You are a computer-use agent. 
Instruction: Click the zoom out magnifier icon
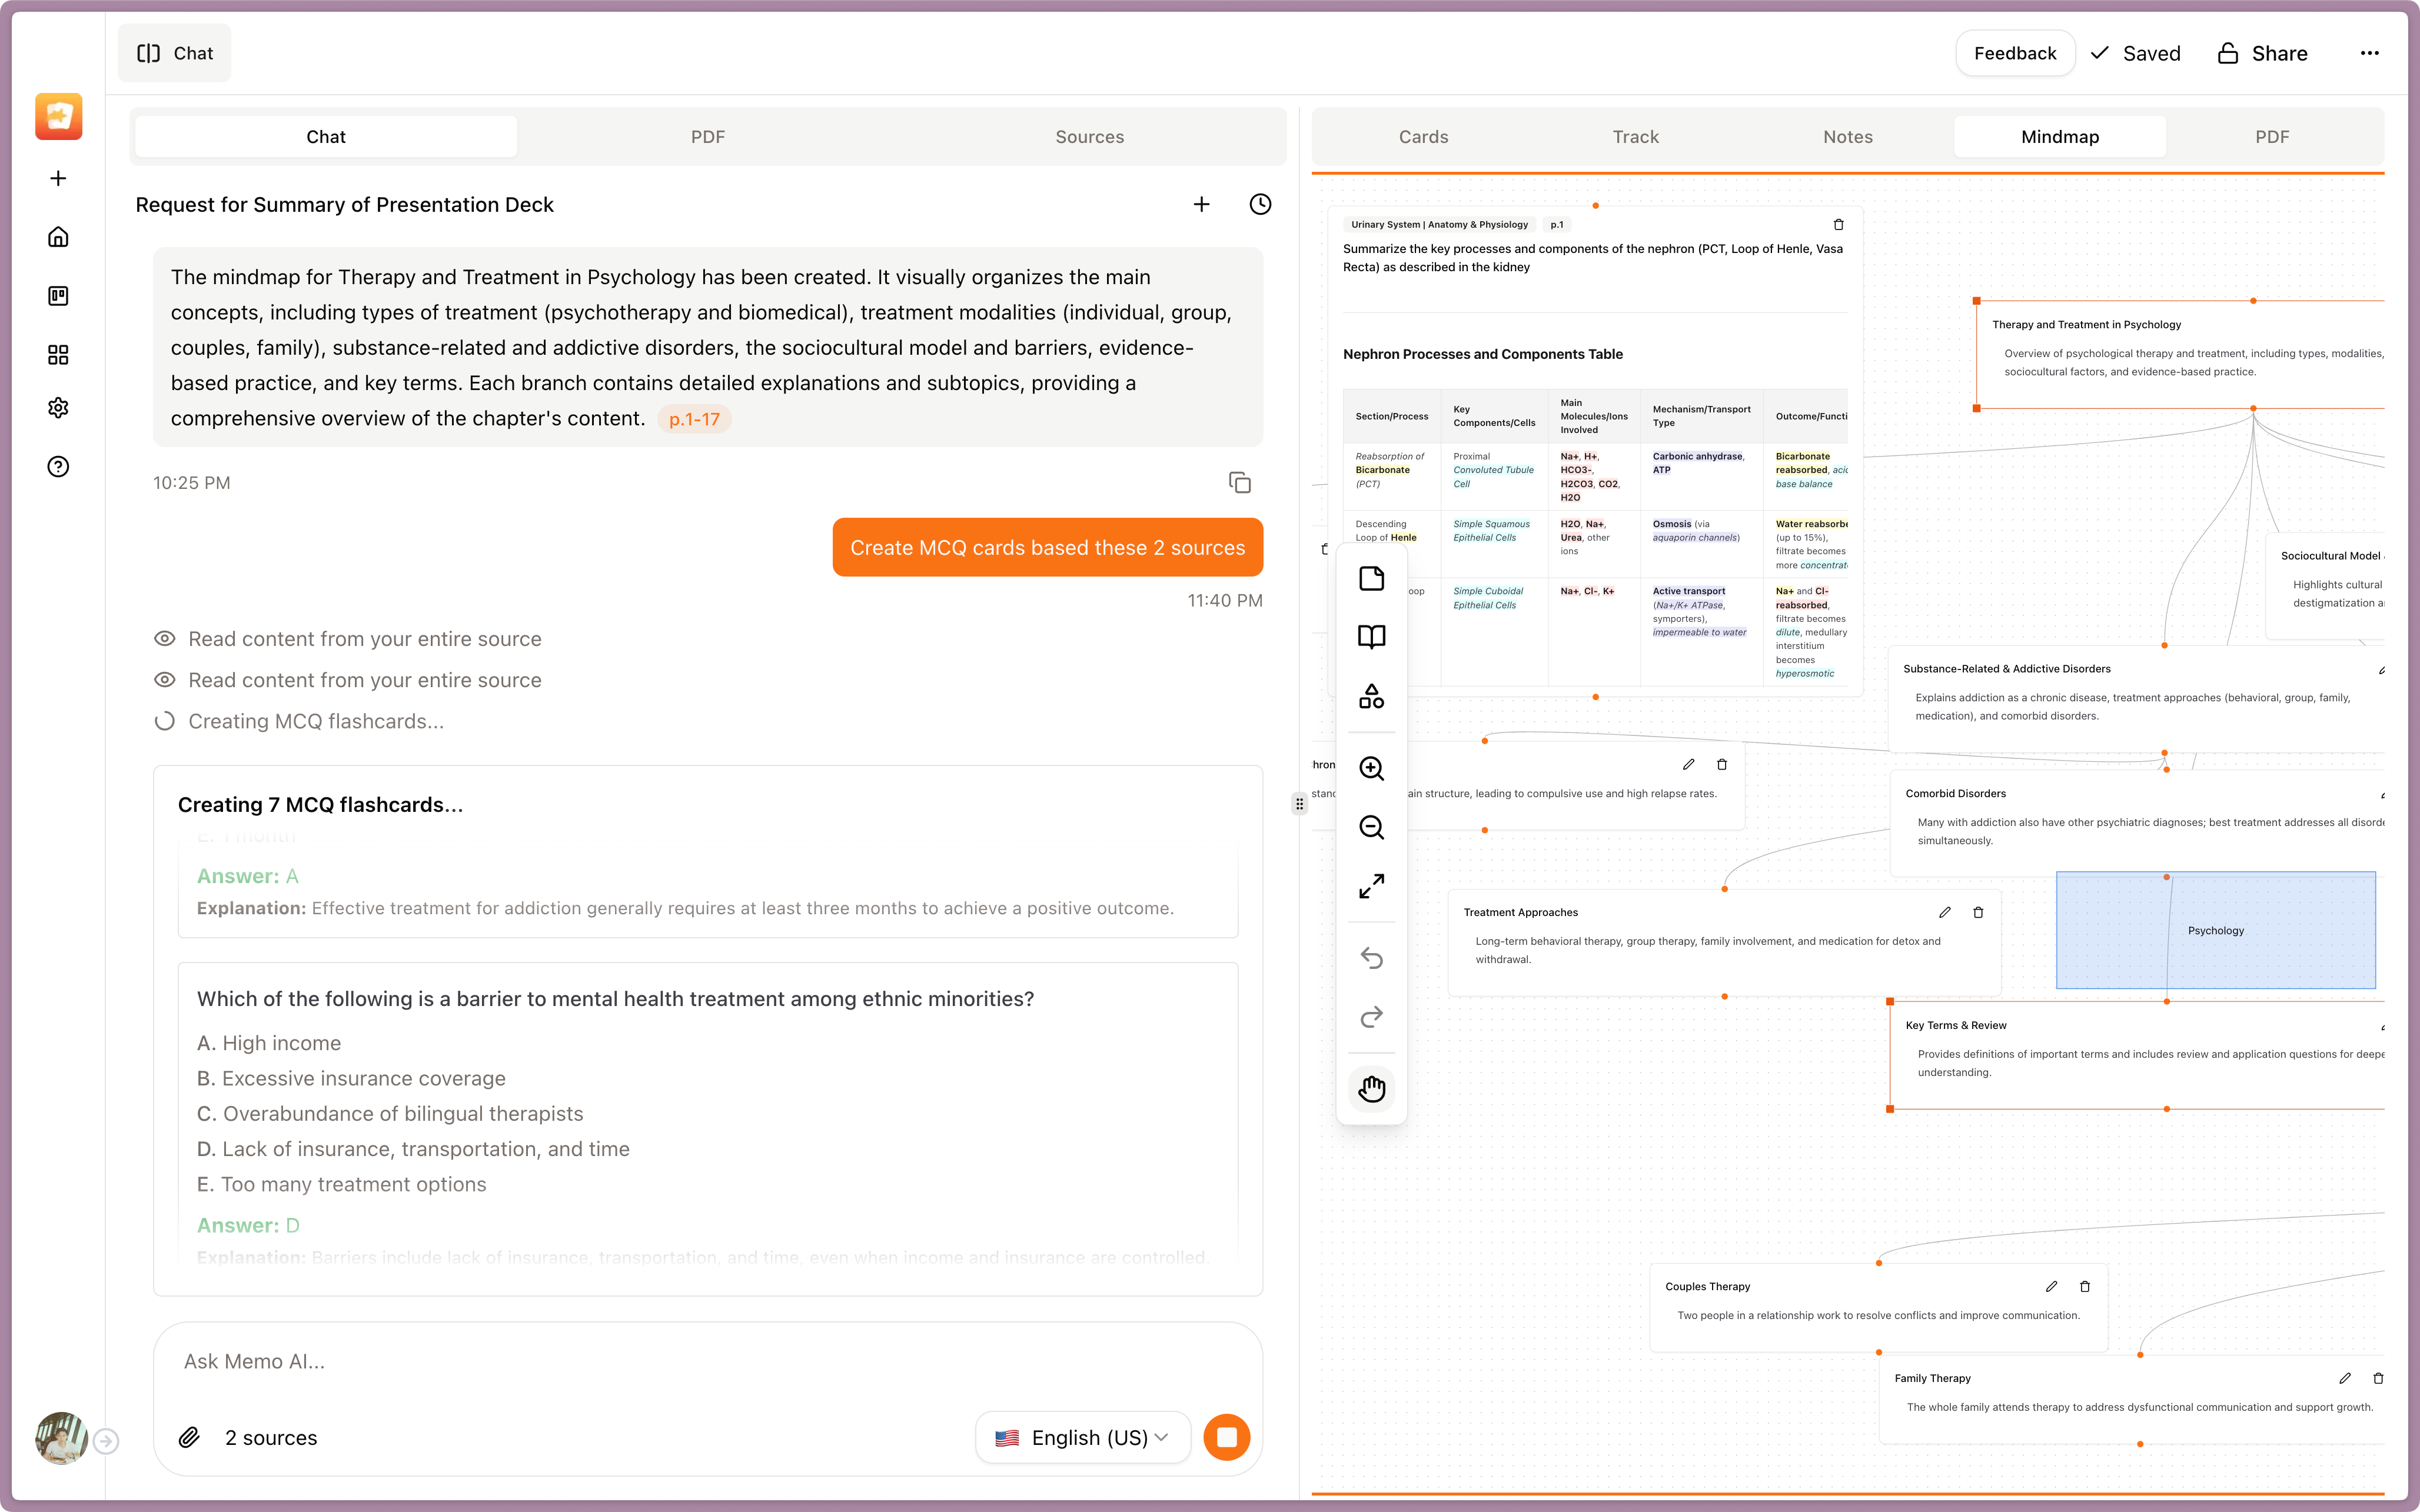[1371, 827]
